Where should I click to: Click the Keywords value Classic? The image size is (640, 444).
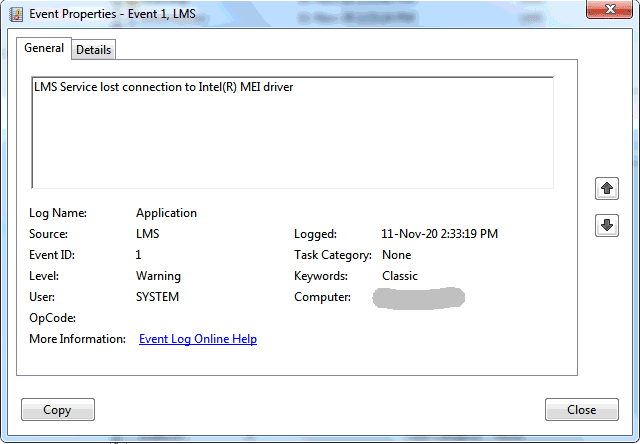(400, 276)
